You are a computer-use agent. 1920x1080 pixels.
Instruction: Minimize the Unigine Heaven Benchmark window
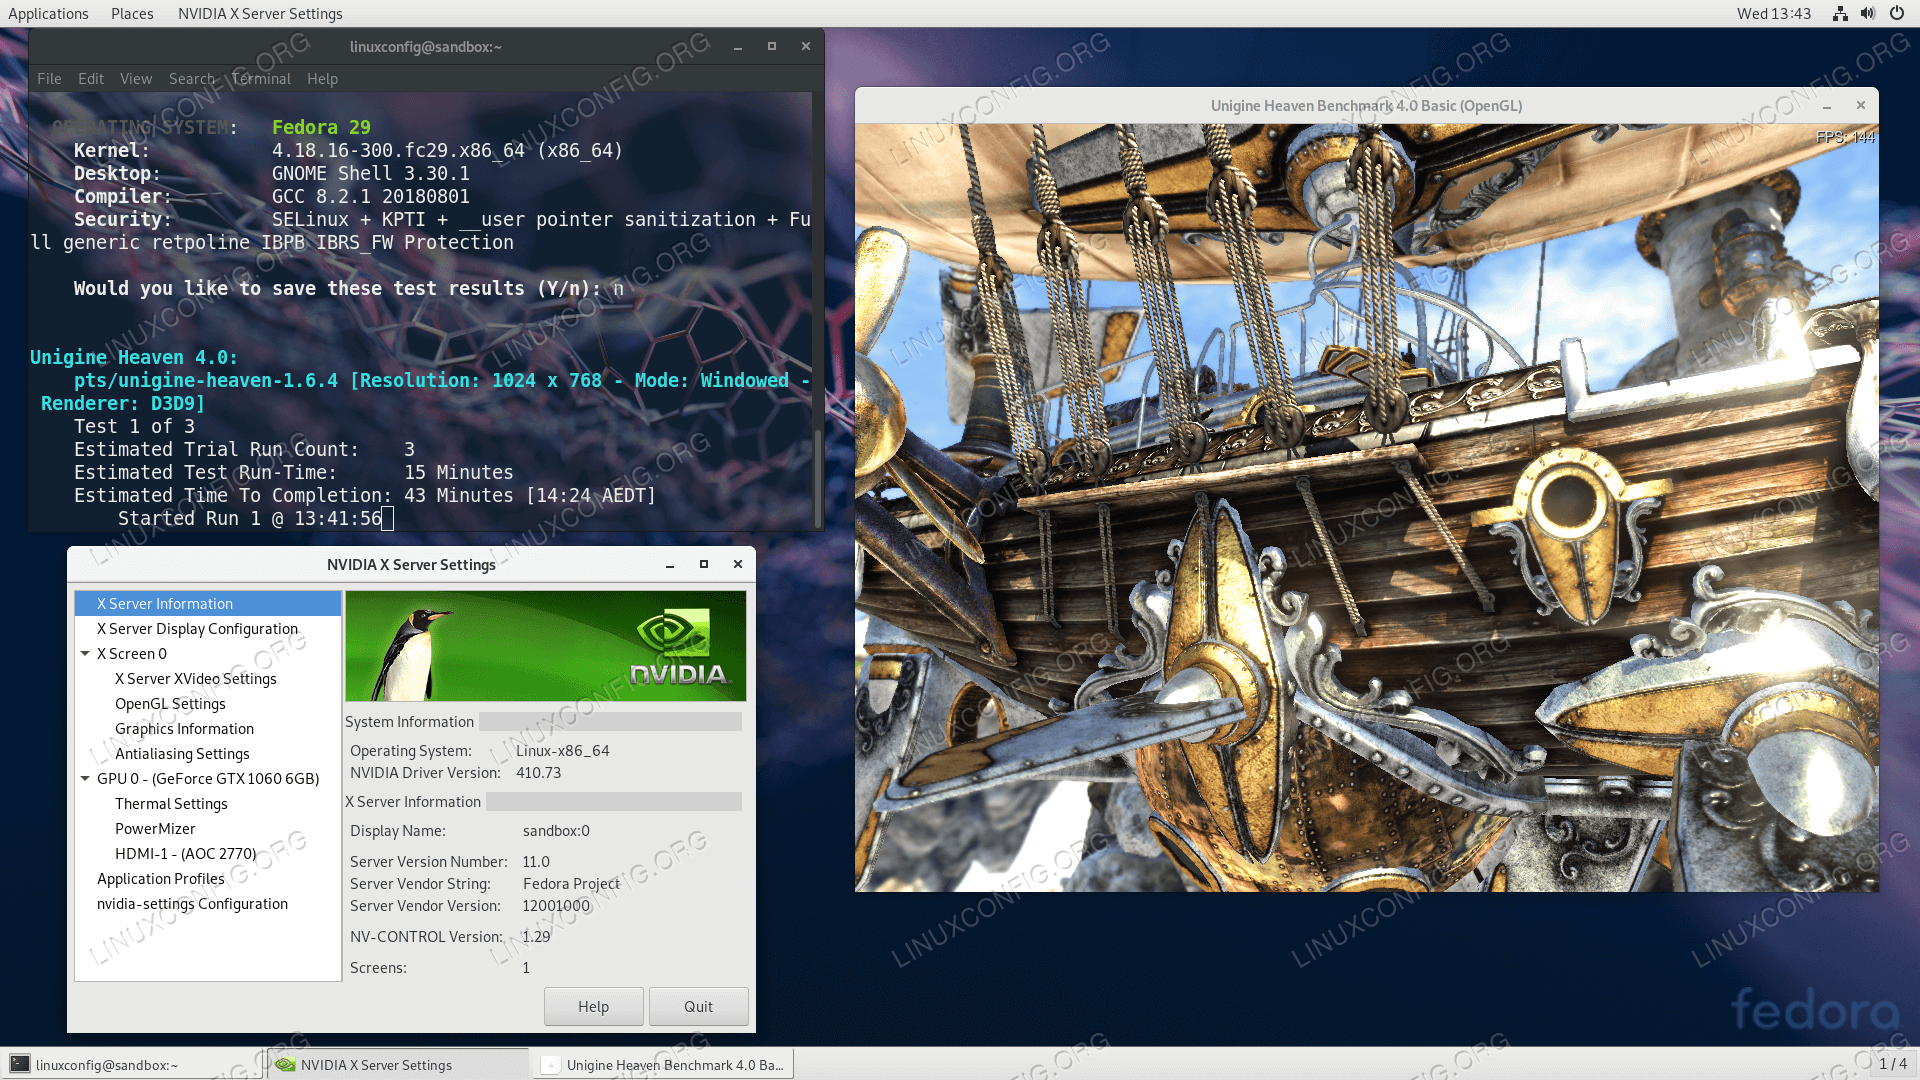coord(1827,106)
